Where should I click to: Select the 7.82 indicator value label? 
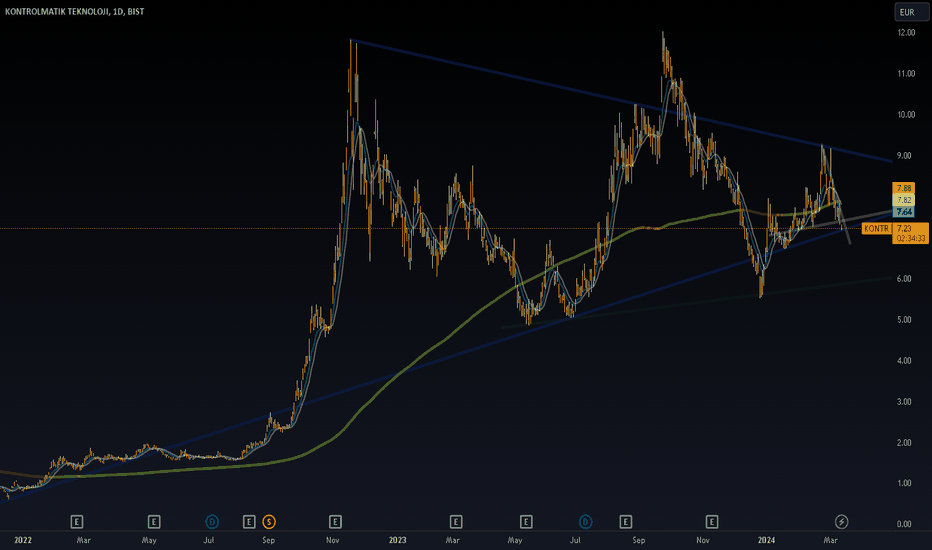tap(904, 200)
